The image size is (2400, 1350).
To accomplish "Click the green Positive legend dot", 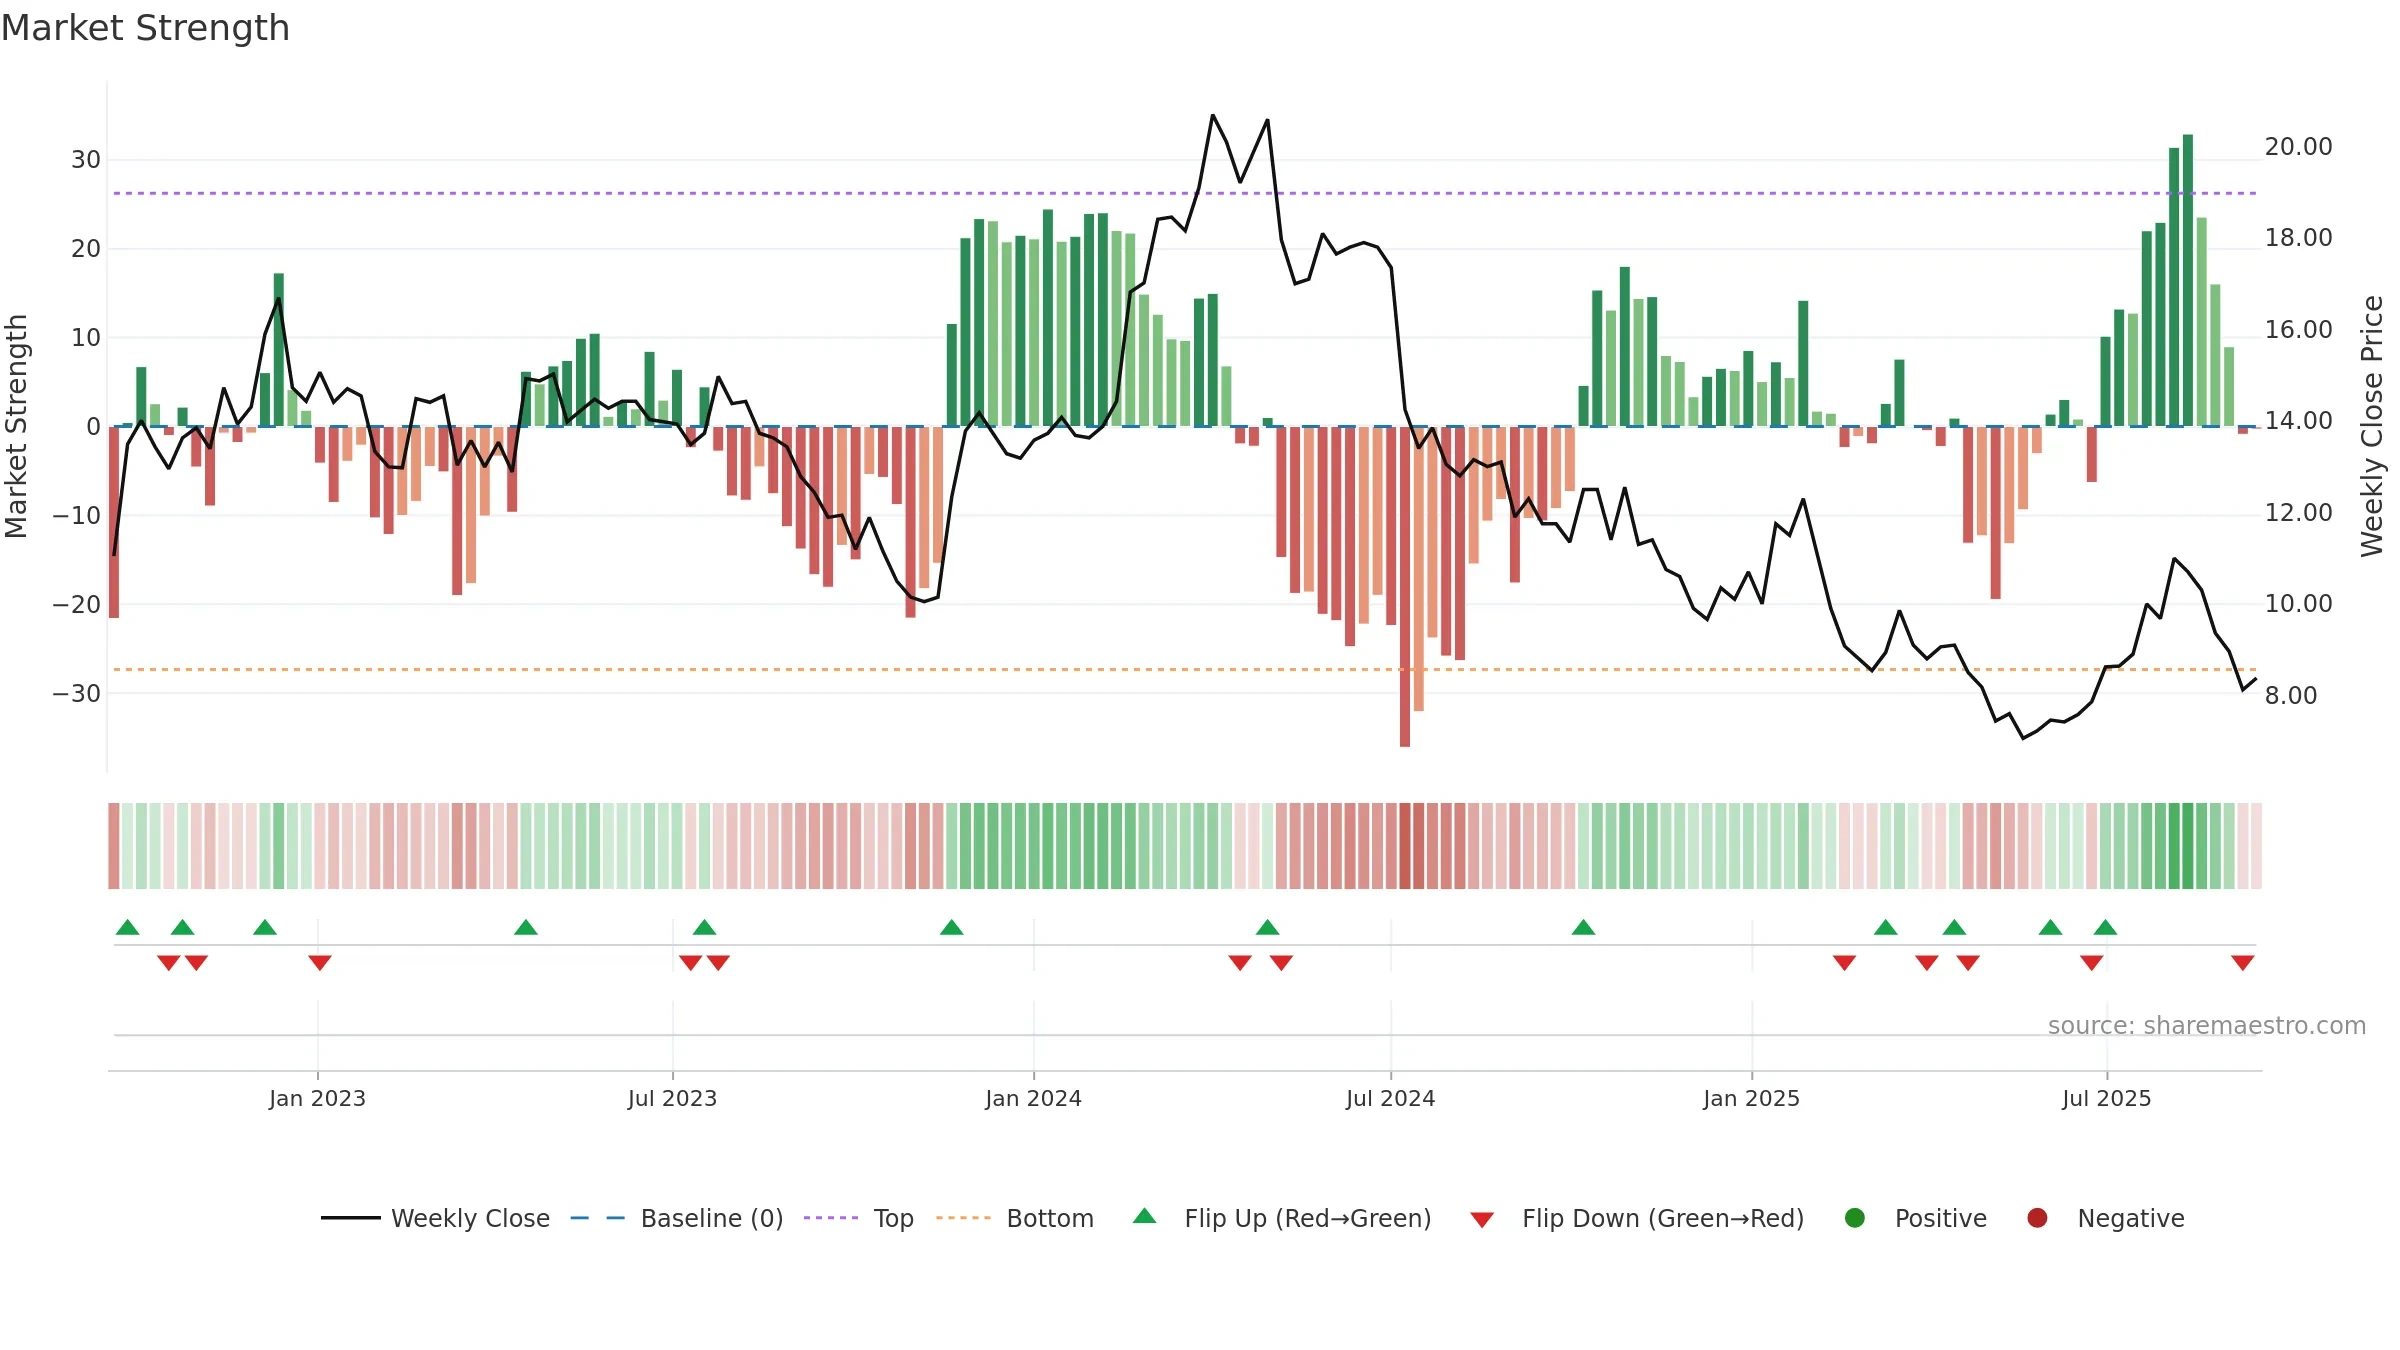I will pyautogui.click(x=1855, y=1218).
